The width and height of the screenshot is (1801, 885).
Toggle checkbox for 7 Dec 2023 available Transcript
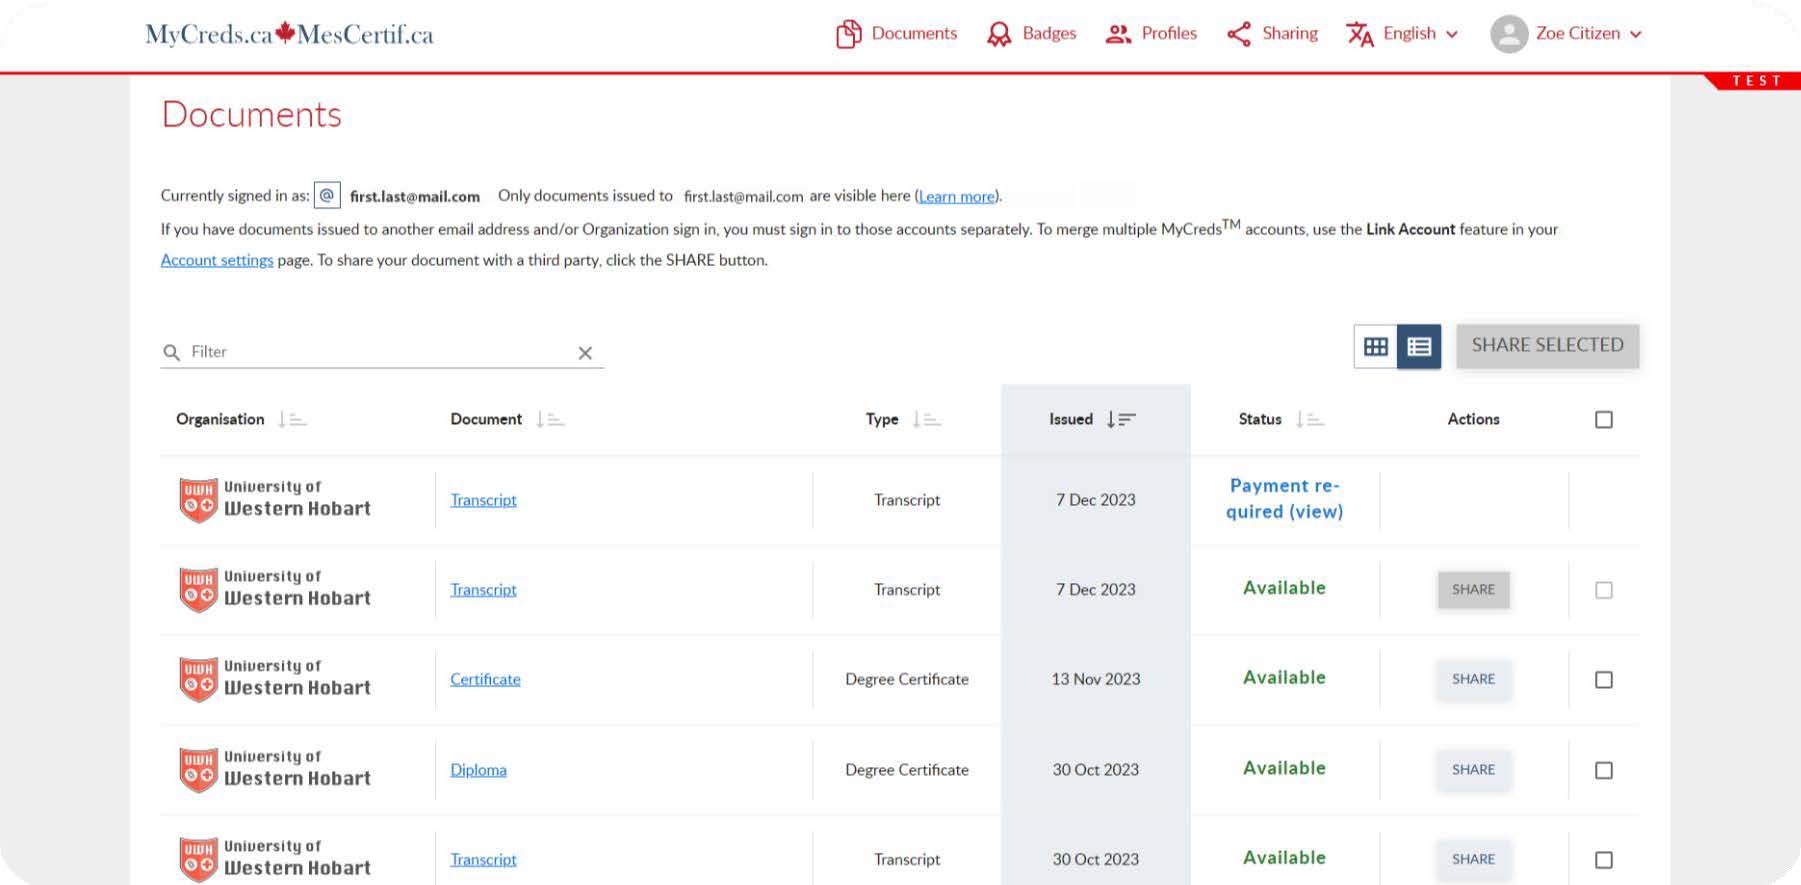1604,590
